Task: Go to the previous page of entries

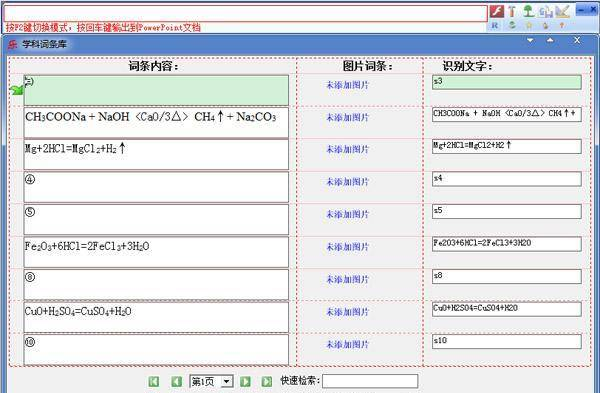Action: click(x=176, y=381)
